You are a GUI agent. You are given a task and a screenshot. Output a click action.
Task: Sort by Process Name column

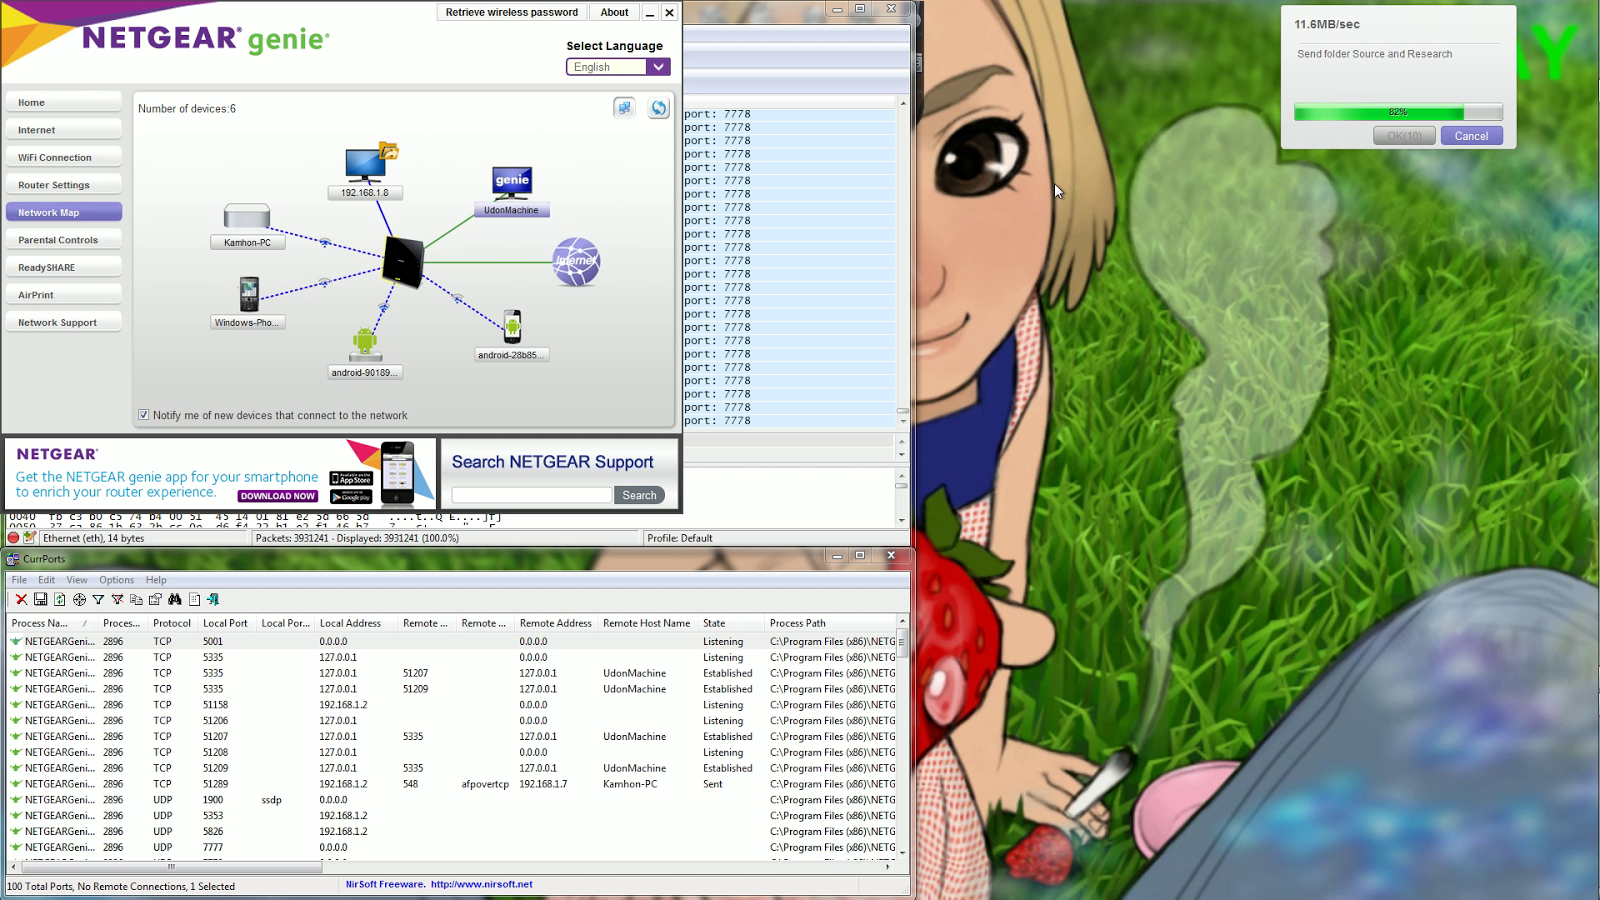[x=51, y=623]
